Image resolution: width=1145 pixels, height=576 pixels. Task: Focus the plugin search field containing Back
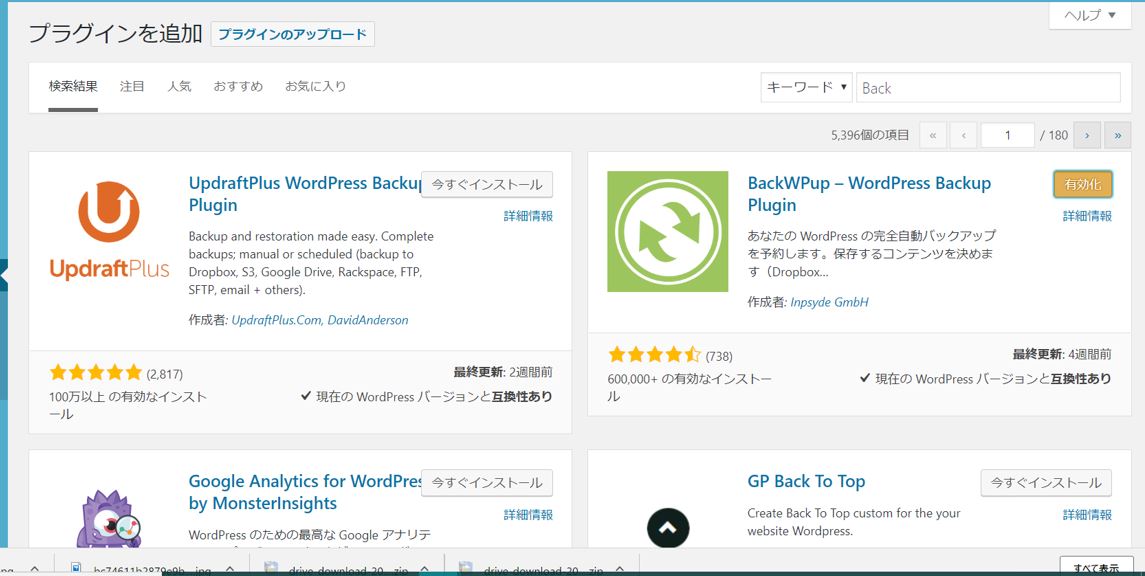point(988,88)
